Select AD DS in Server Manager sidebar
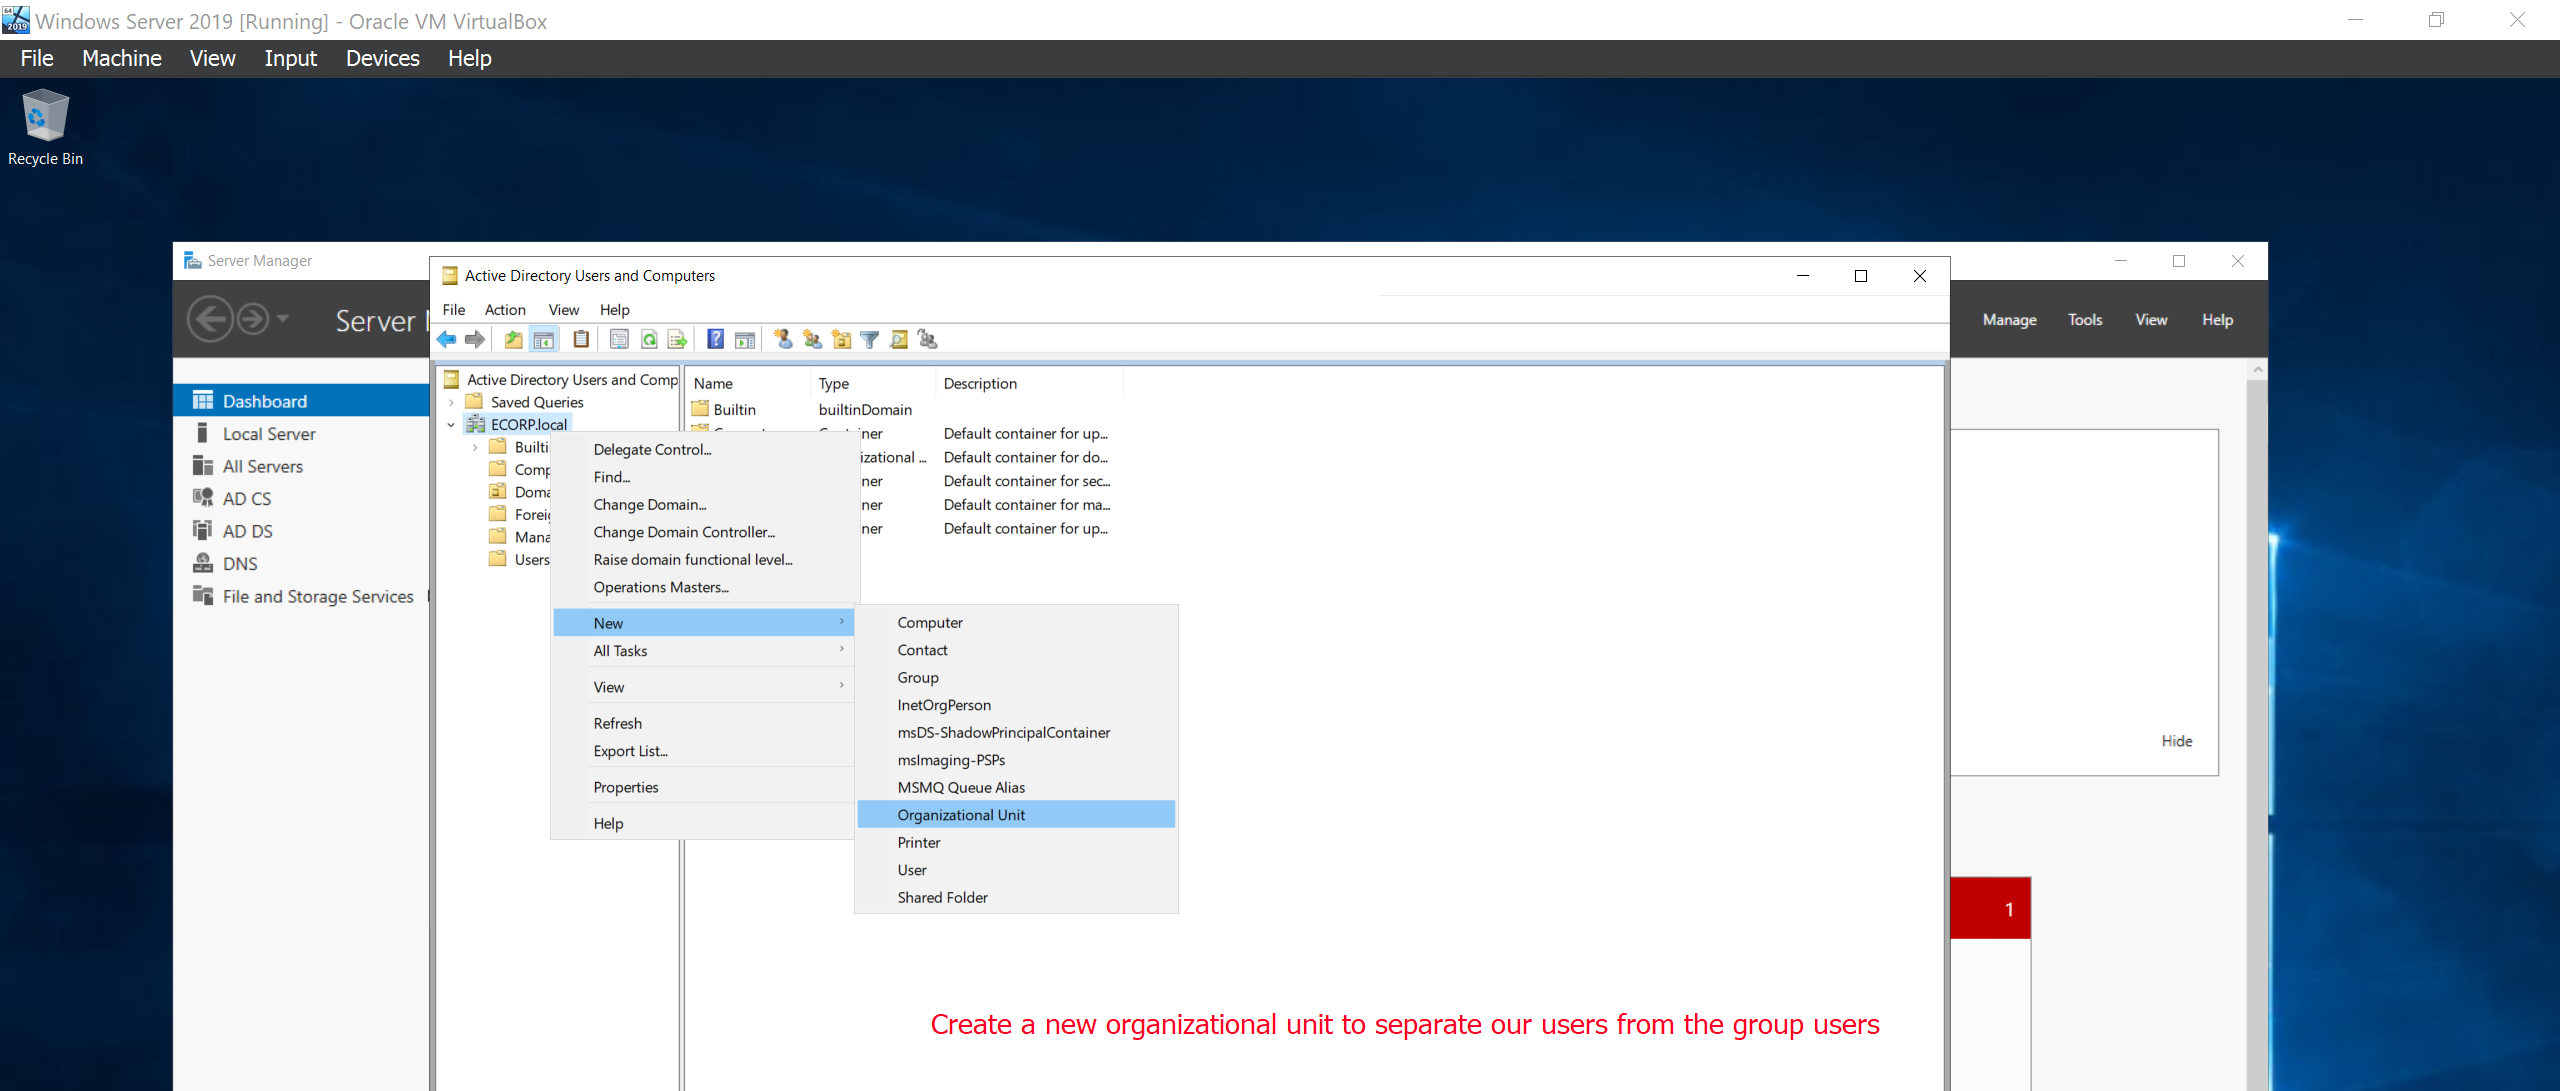The image size is (2560, 1091). pyautogui.click(x=247, y=531)
